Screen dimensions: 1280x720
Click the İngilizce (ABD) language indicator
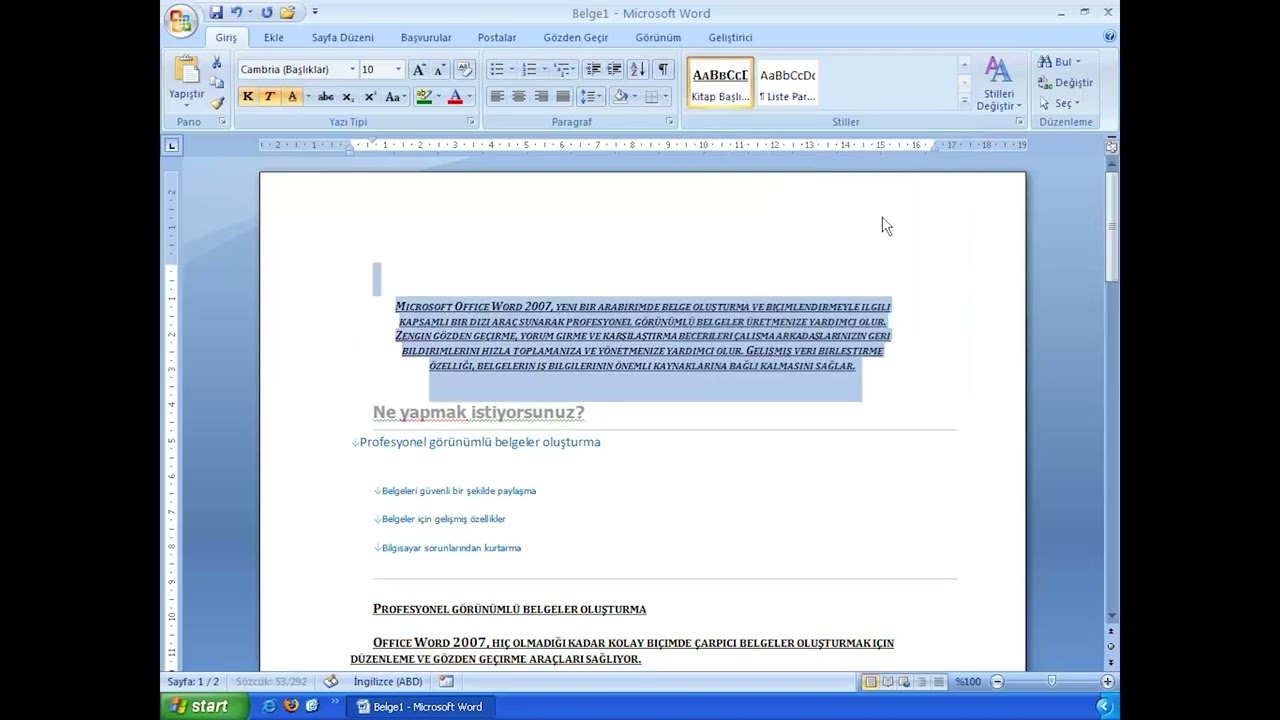(388, 681)
